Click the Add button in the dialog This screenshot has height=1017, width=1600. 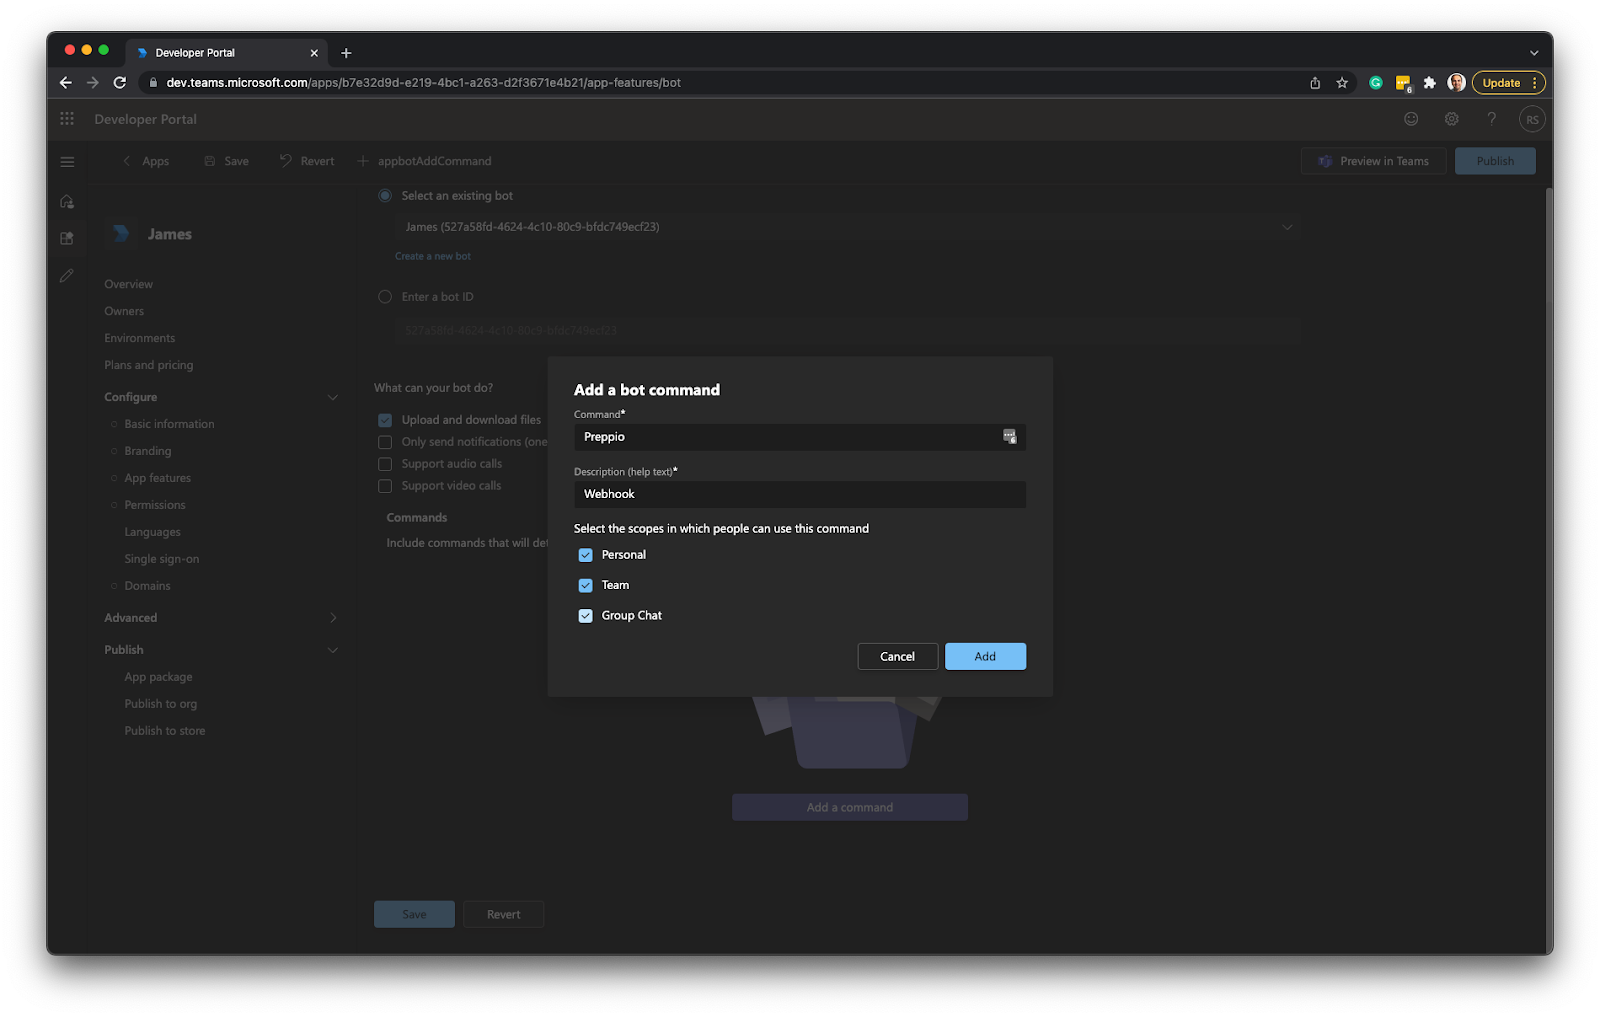click(985, 656)
